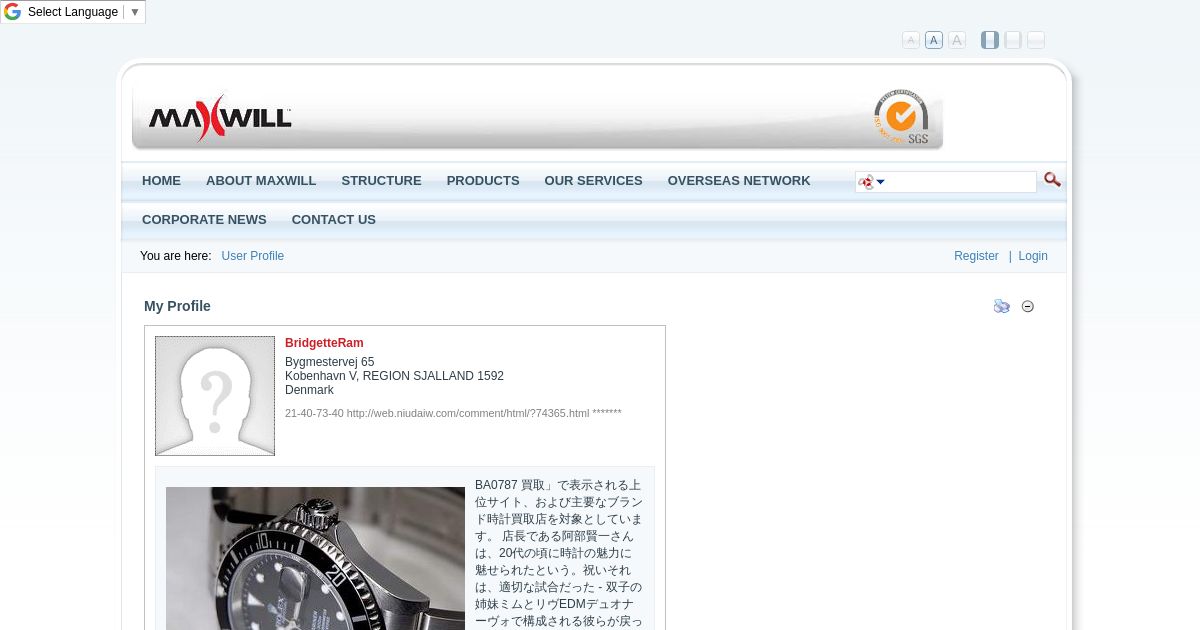Choose the widest page width layout

[1036, 40]
